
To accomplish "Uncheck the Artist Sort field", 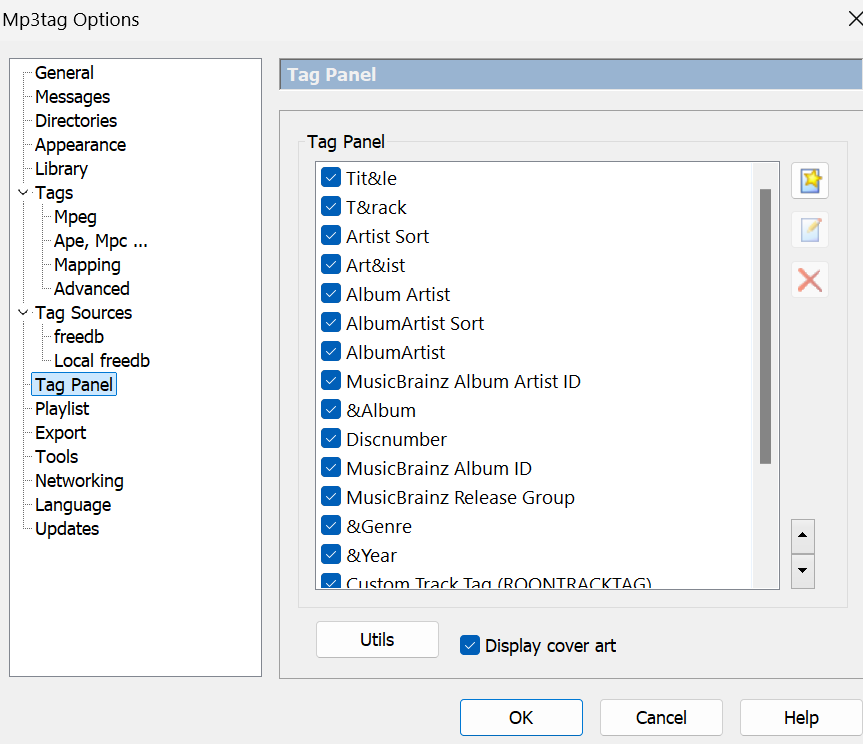I will click(331, 236).
